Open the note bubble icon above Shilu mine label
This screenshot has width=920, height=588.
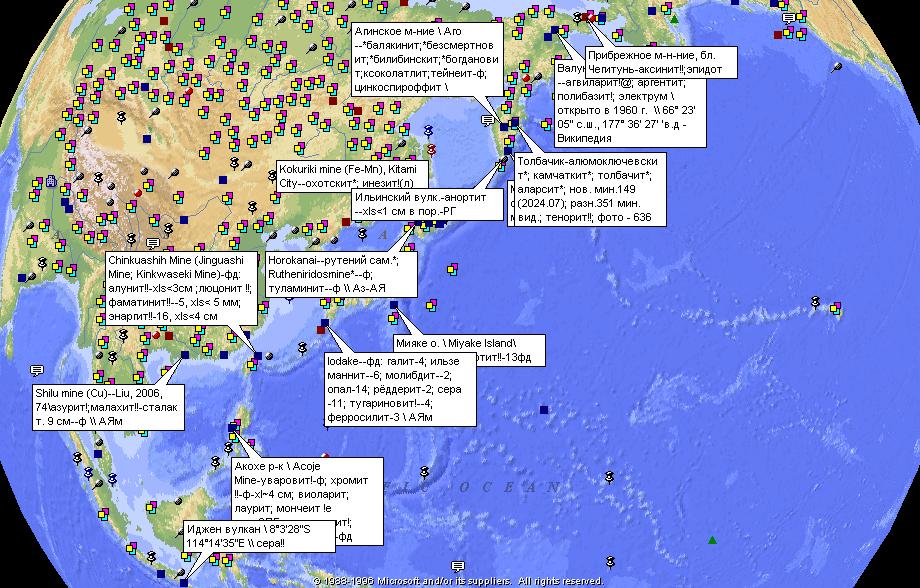pos(37,370)
